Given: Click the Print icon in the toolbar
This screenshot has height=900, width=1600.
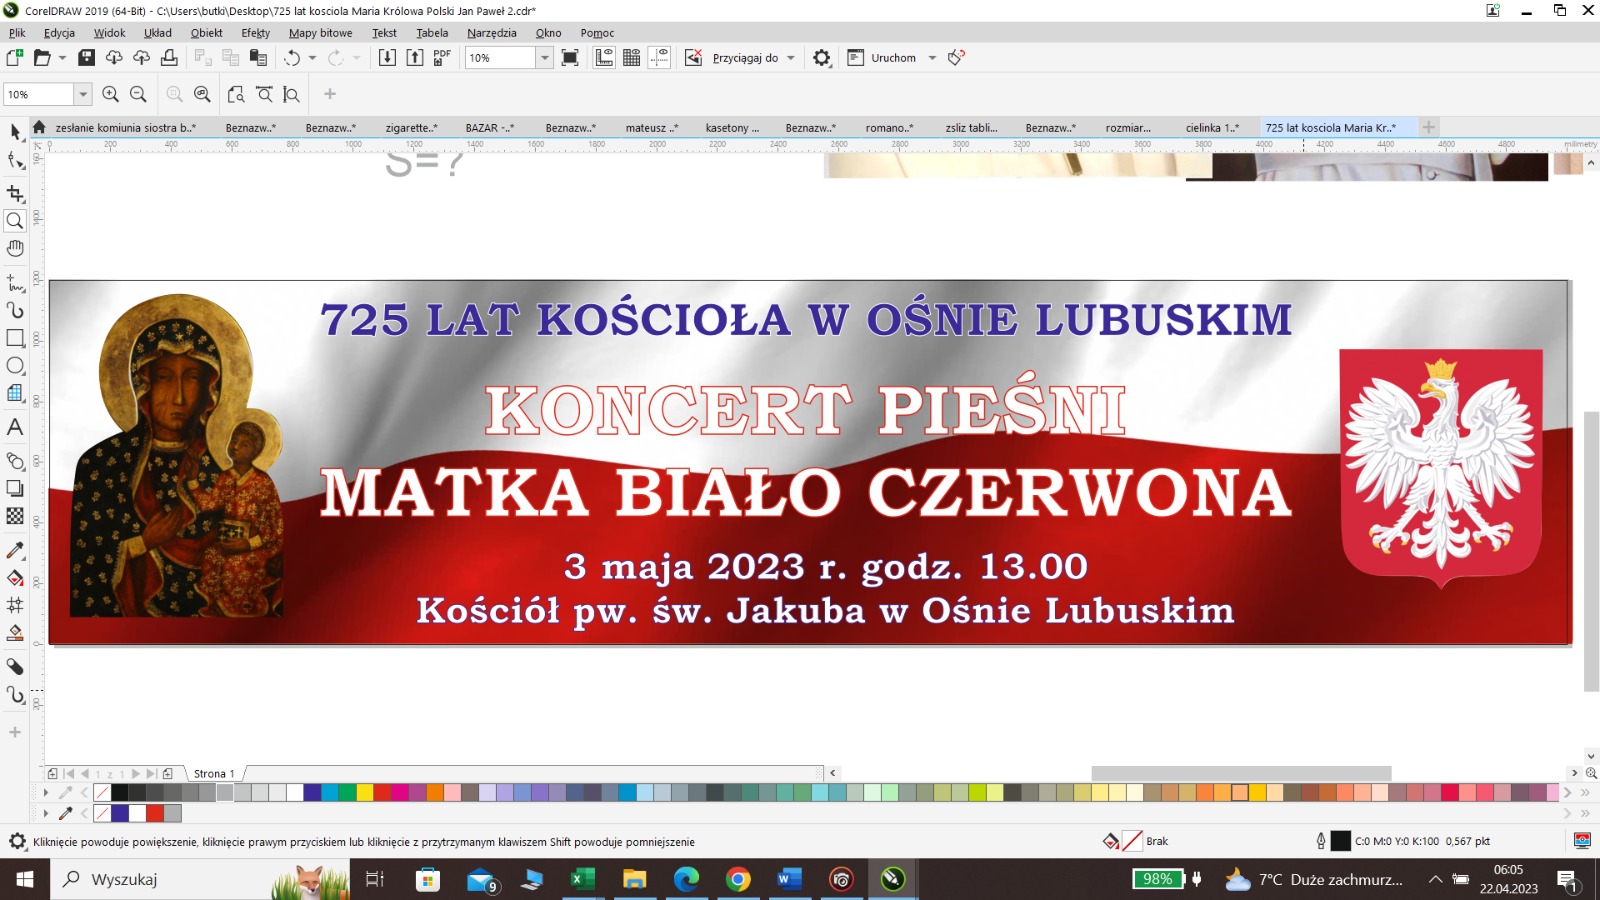Looking at the screenshot, I should [169, 58].
